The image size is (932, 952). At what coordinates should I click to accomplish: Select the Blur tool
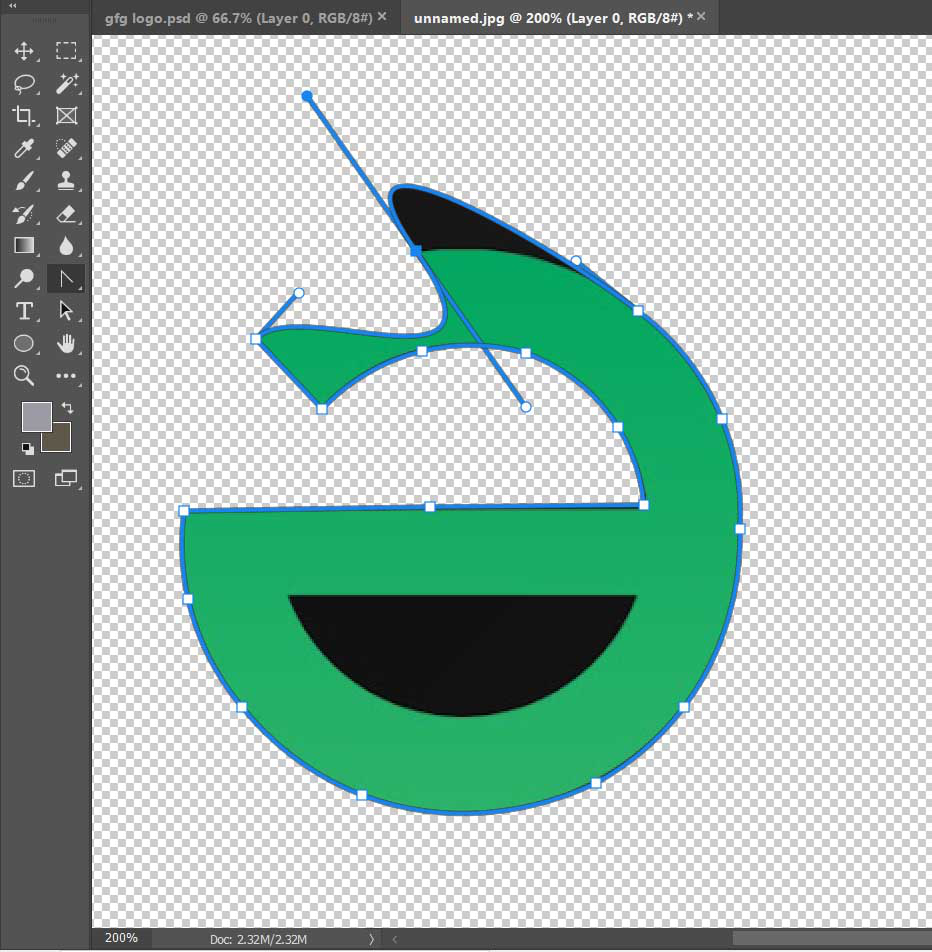click(x=66, y=246)
